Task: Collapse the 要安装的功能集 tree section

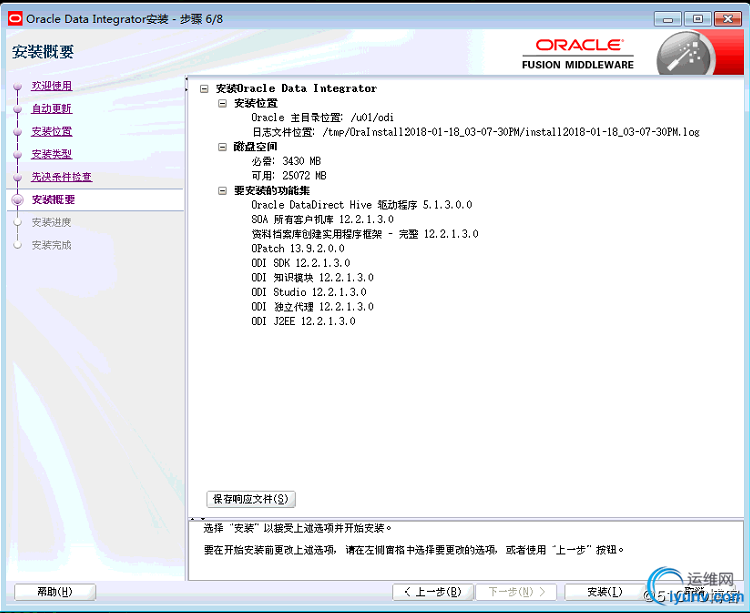Action: (x=222, y=191)
